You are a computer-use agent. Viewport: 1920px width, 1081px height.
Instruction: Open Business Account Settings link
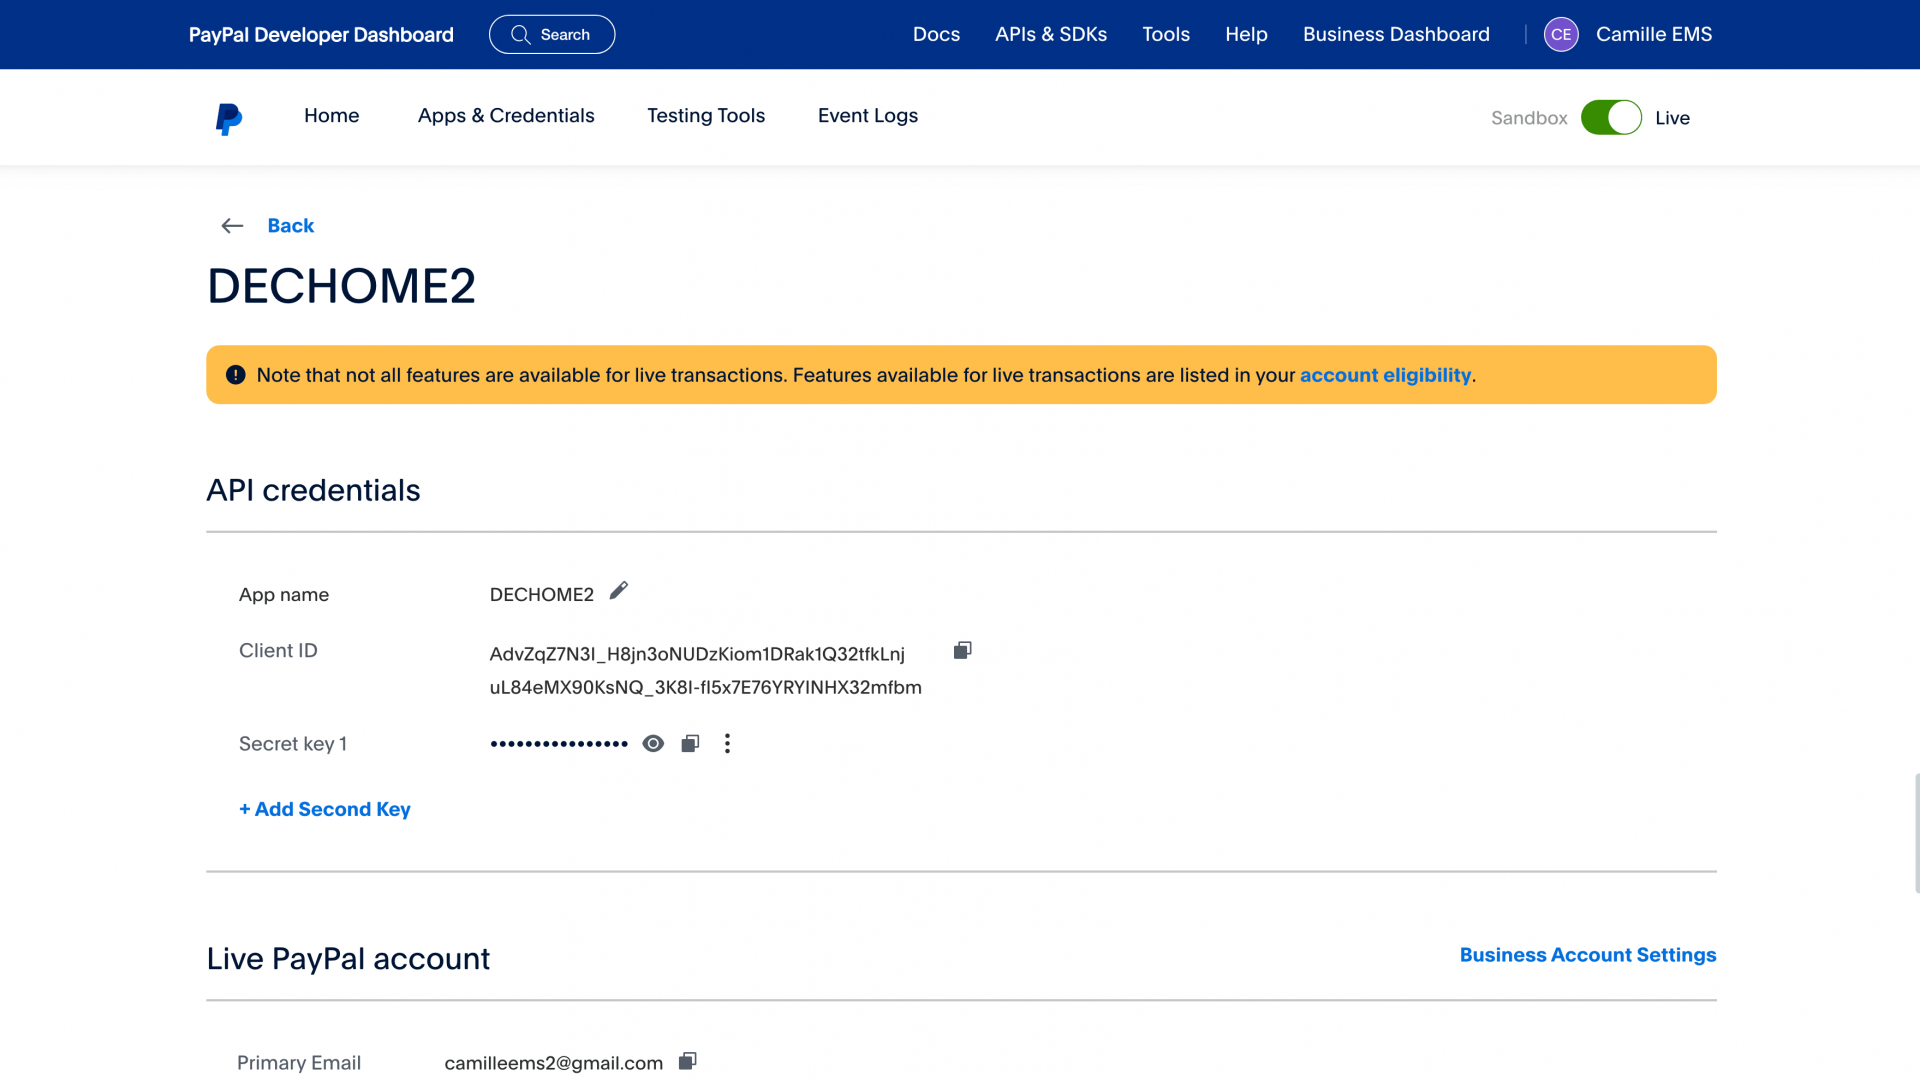(1588, 955)
